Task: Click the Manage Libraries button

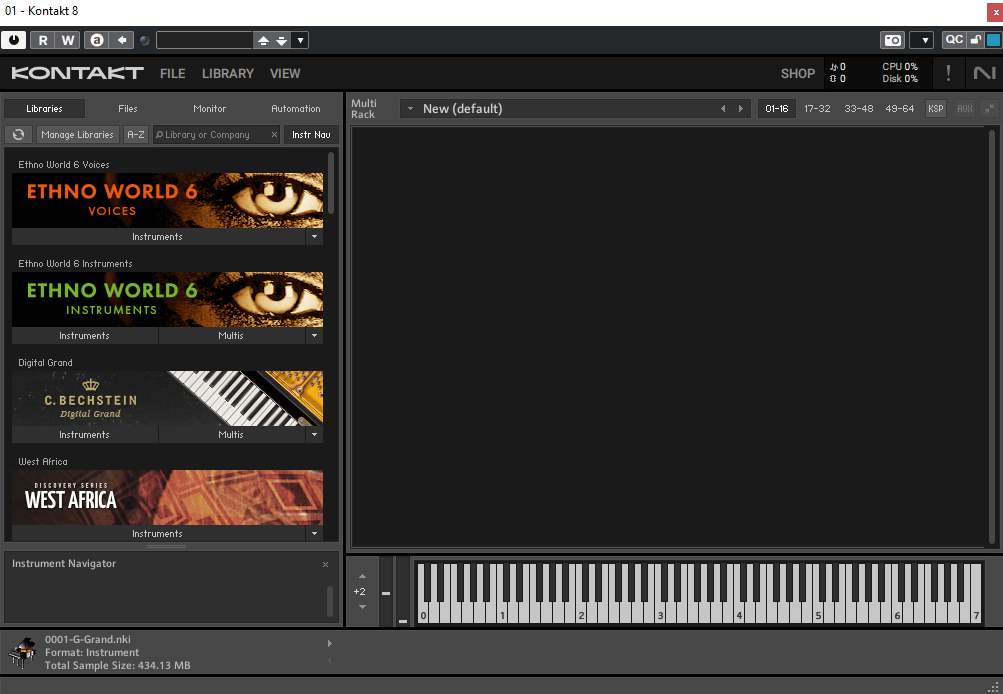Action: click(x=77, y=134)
